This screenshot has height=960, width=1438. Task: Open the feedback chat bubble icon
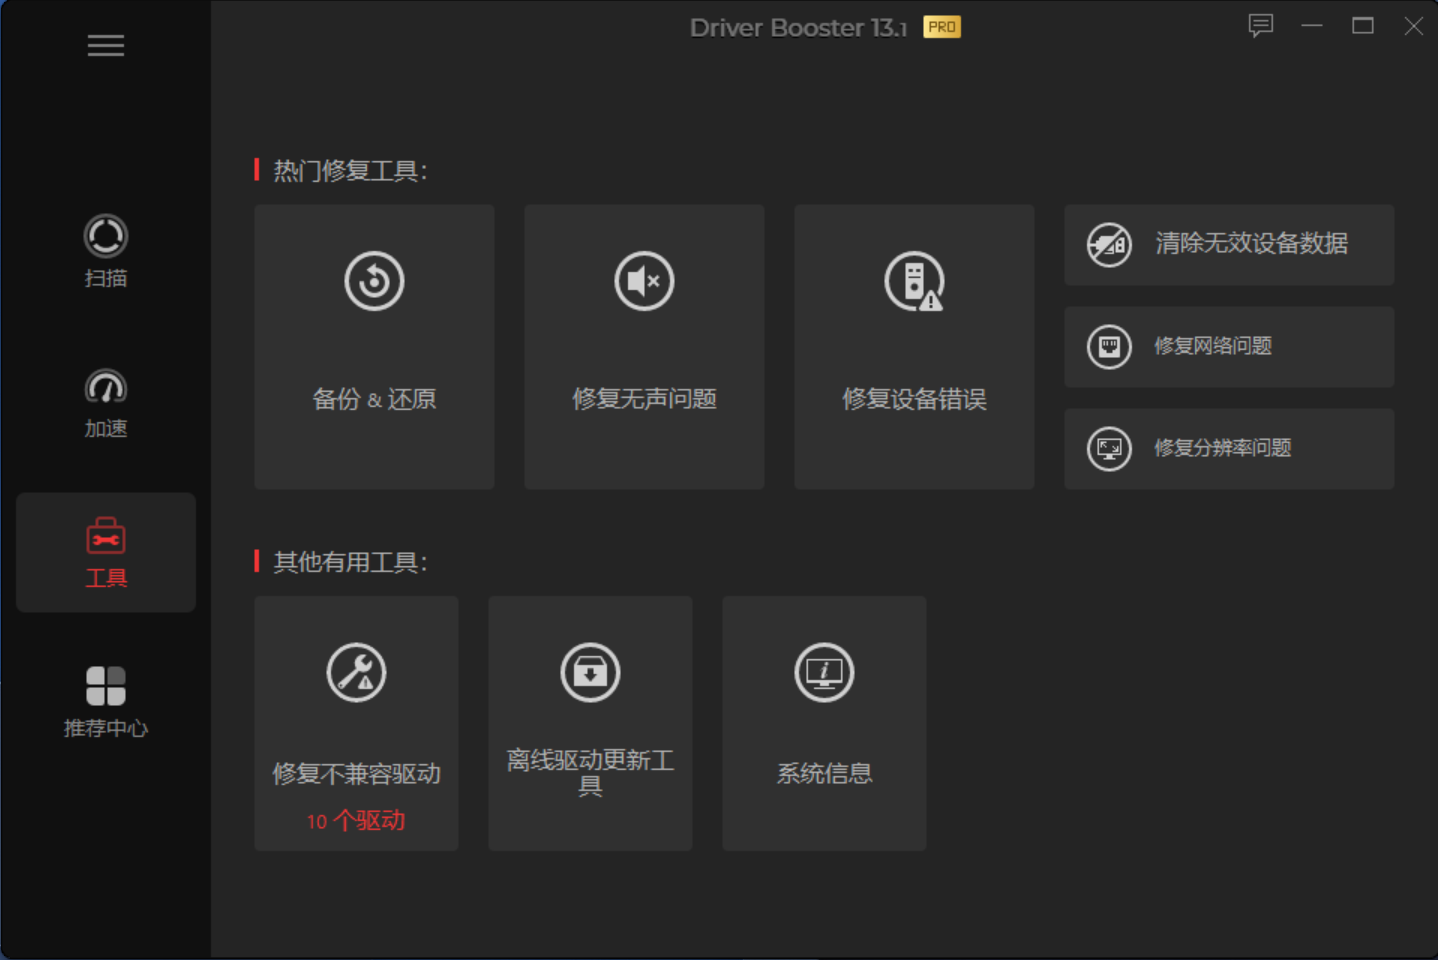click(x=1260, y=26)
